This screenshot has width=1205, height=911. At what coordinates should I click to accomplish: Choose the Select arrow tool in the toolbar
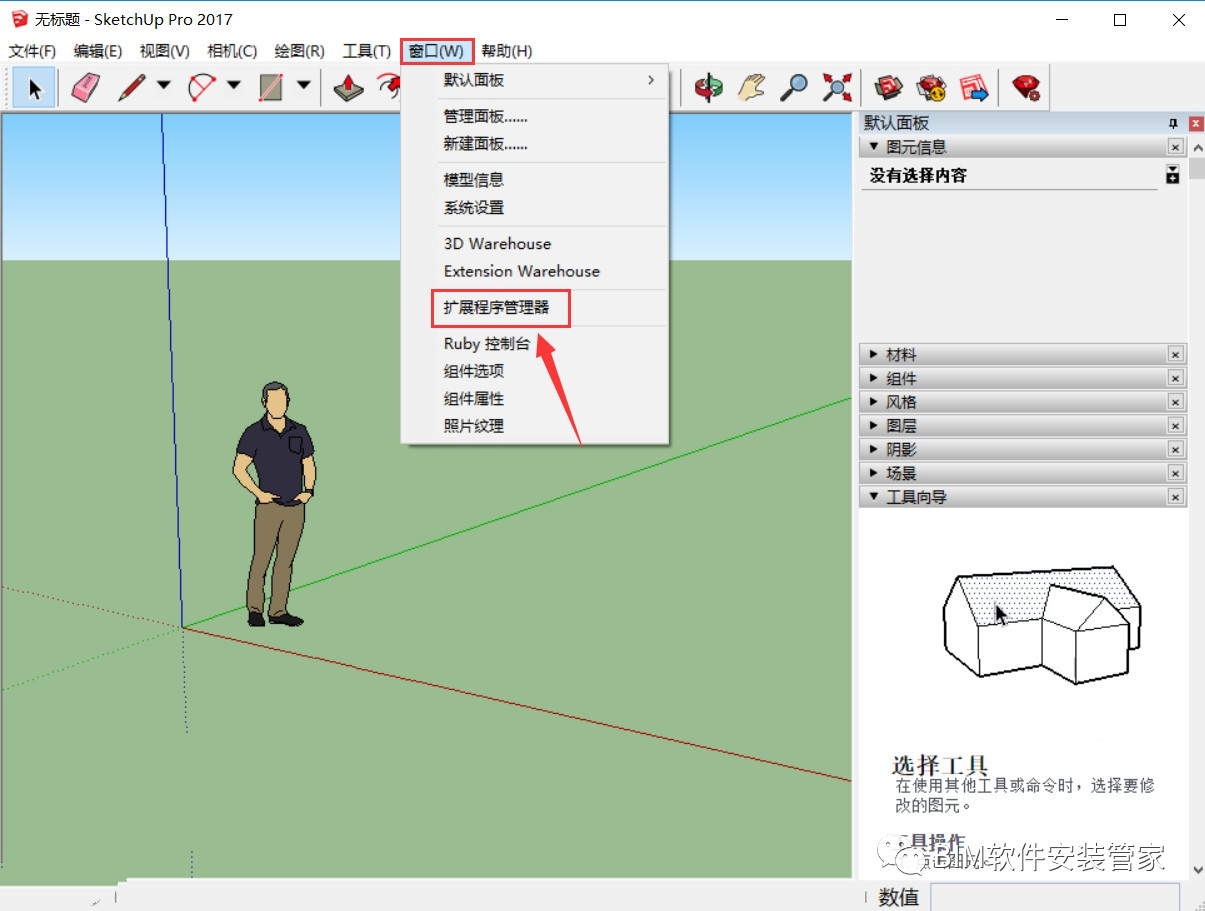(x=34, y=88)
